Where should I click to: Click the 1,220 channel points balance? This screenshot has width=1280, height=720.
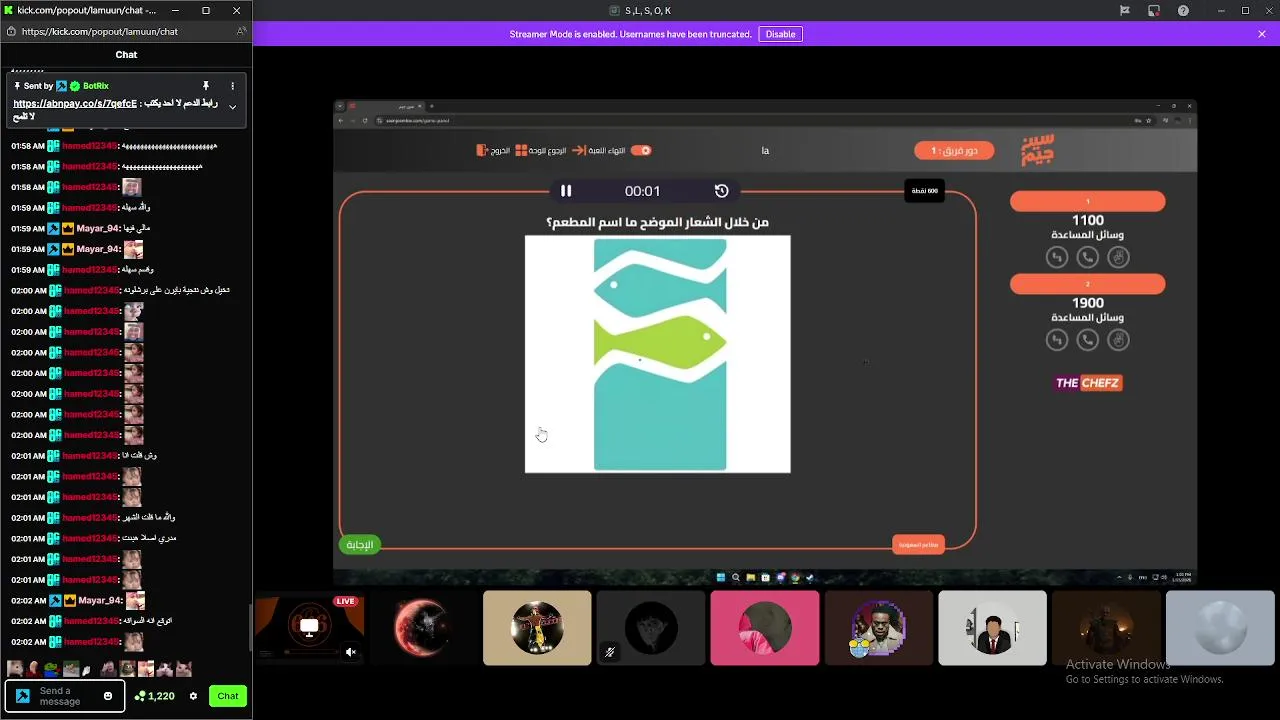click(x=155, y=696)
